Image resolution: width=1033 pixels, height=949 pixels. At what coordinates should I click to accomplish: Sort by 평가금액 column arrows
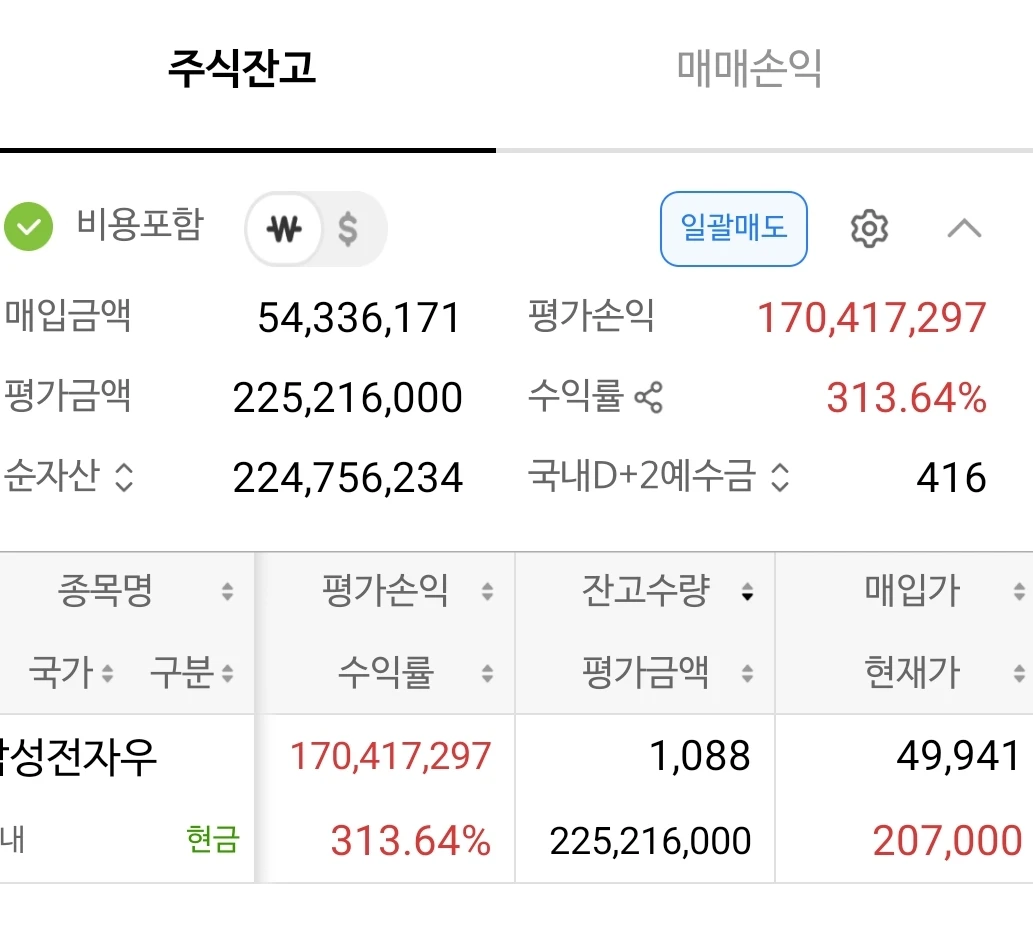click(747, 673)
